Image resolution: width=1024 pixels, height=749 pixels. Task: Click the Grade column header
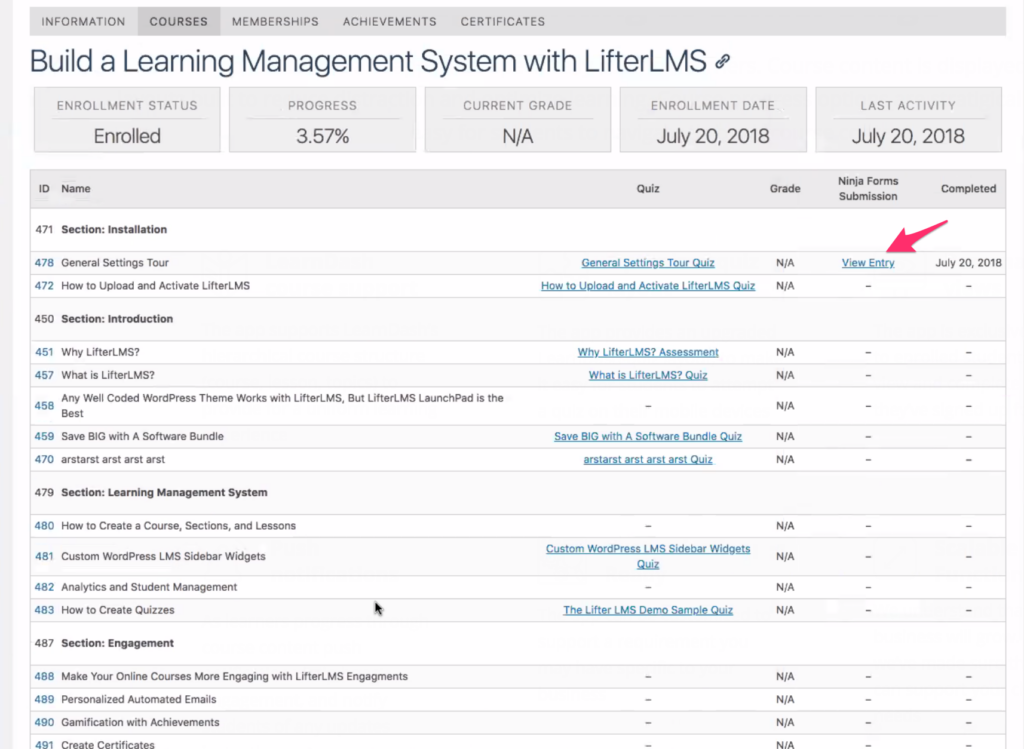coord(785,189)
